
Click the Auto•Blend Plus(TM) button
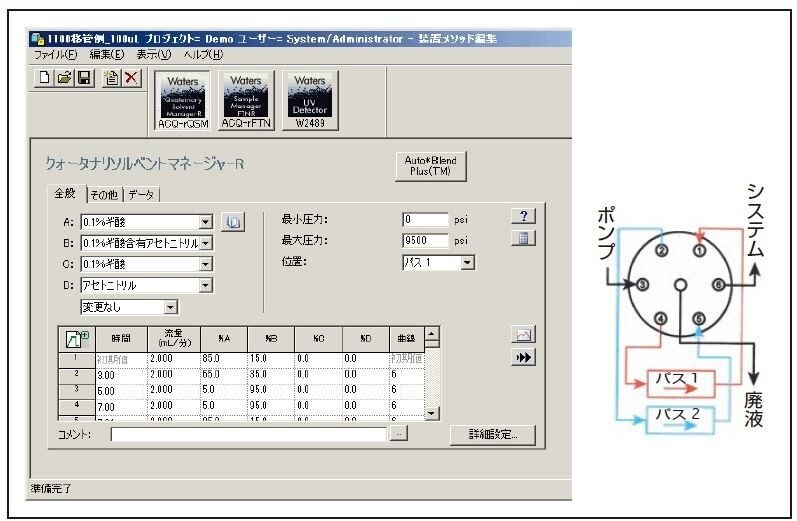431,166
